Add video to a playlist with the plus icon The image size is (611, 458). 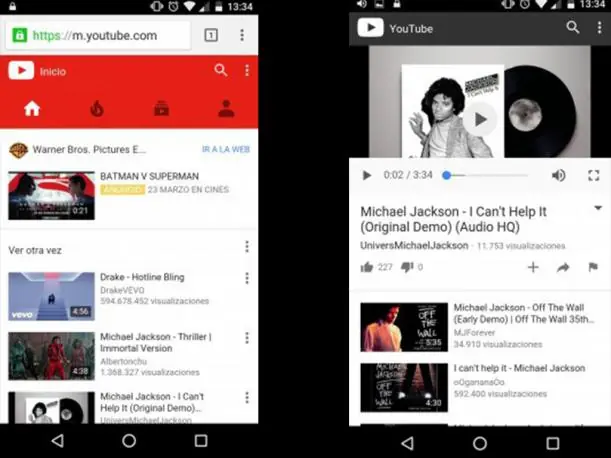(533, 267)
